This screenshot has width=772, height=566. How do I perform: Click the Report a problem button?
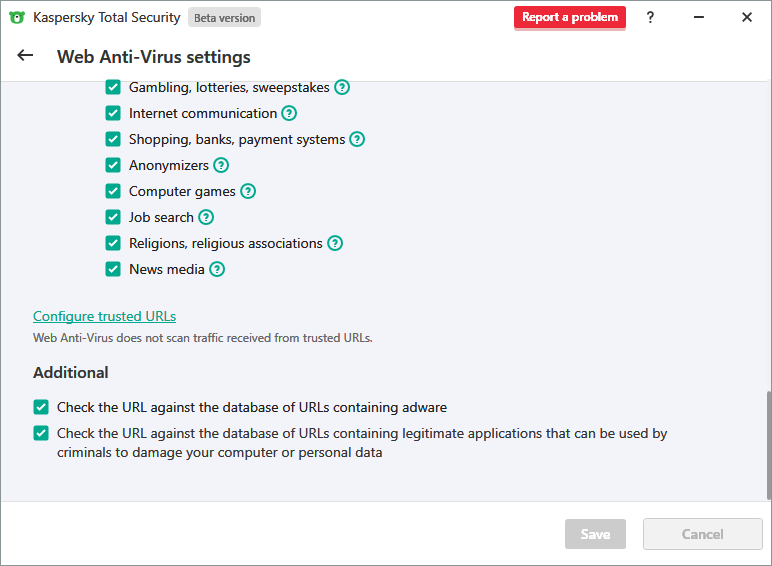pyautogui.click(x=570, y=17)
